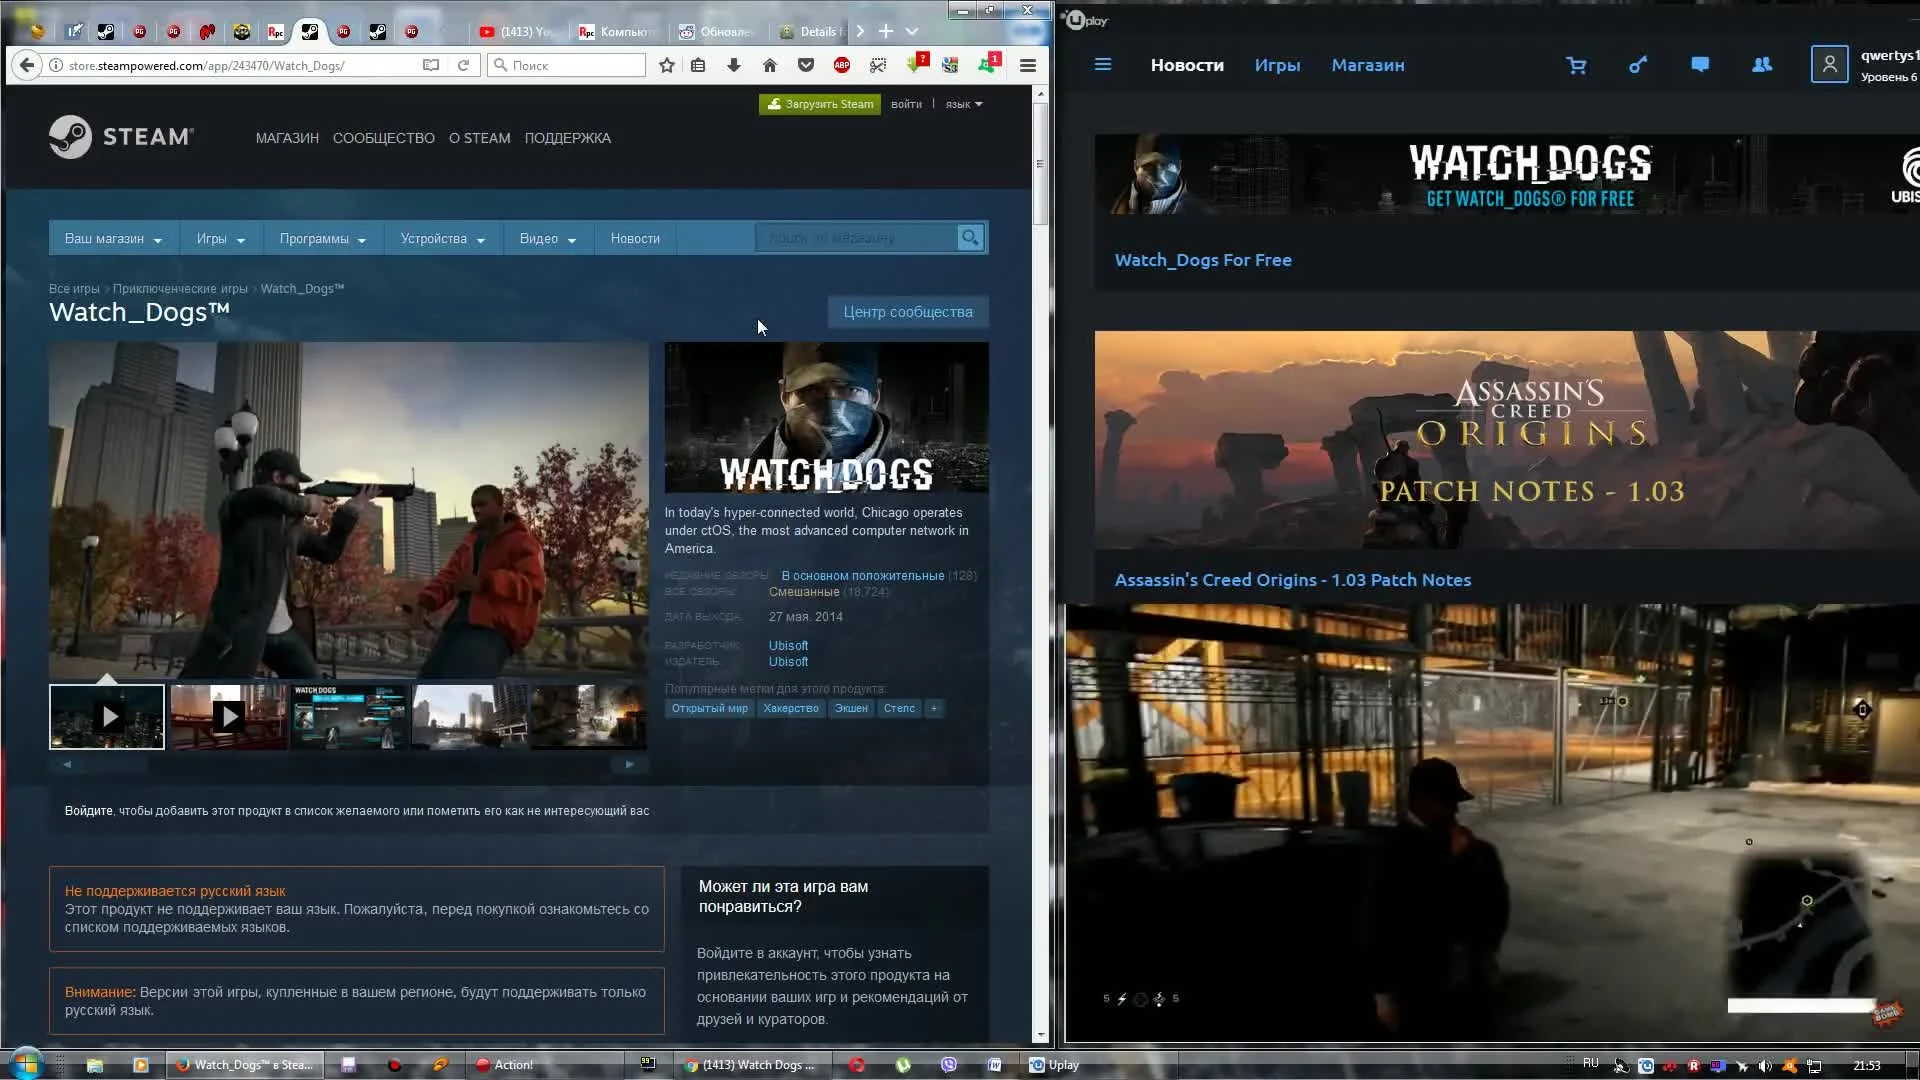Click the Центр сообщества button
The image size is (1920, 1080).
tap(907, 312)
